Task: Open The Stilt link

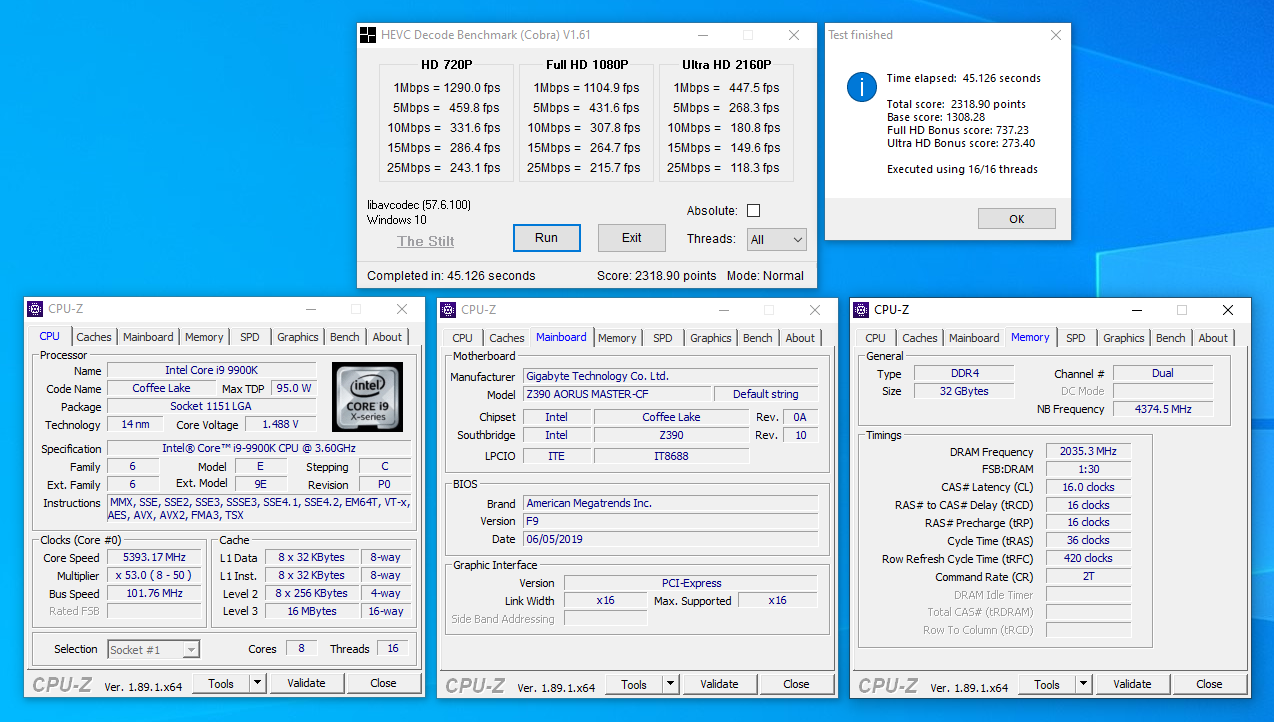Action: [426, 241]
